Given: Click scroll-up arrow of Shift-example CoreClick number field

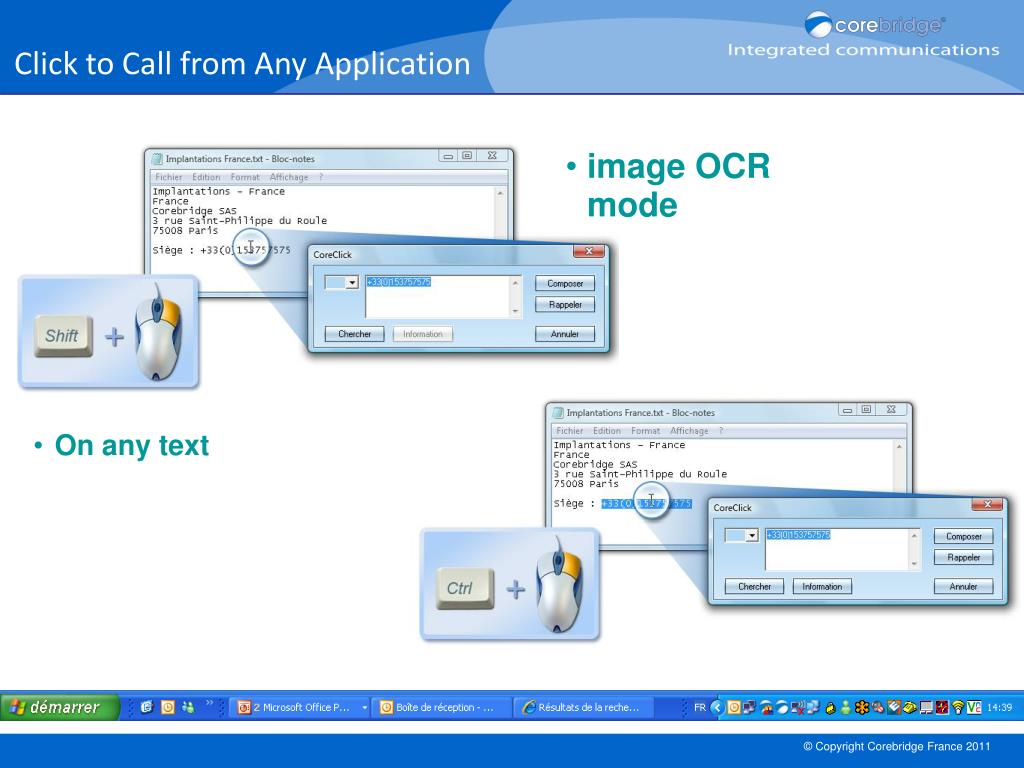Looking at the screenshot, I should pyautogui.click(x=515, y=281).
